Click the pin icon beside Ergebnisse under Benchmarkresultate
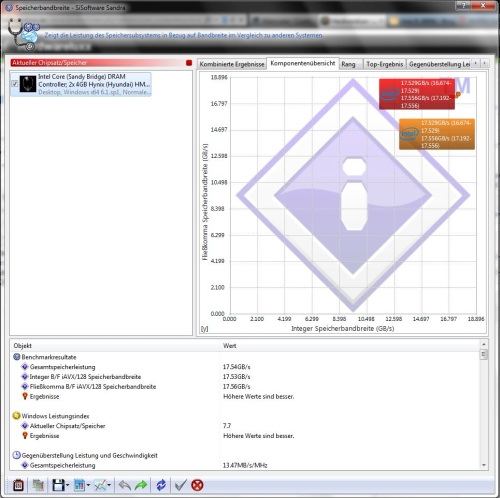The image size is (500, 498). point(25,396)
